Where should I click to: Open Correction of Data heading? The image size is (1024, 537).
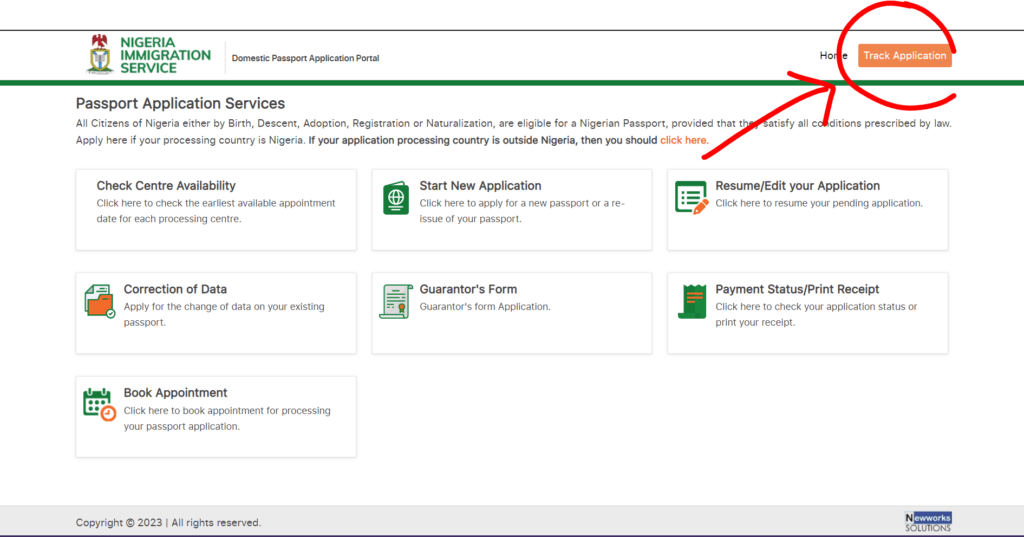pyautogui.click(x=175, y=289)
